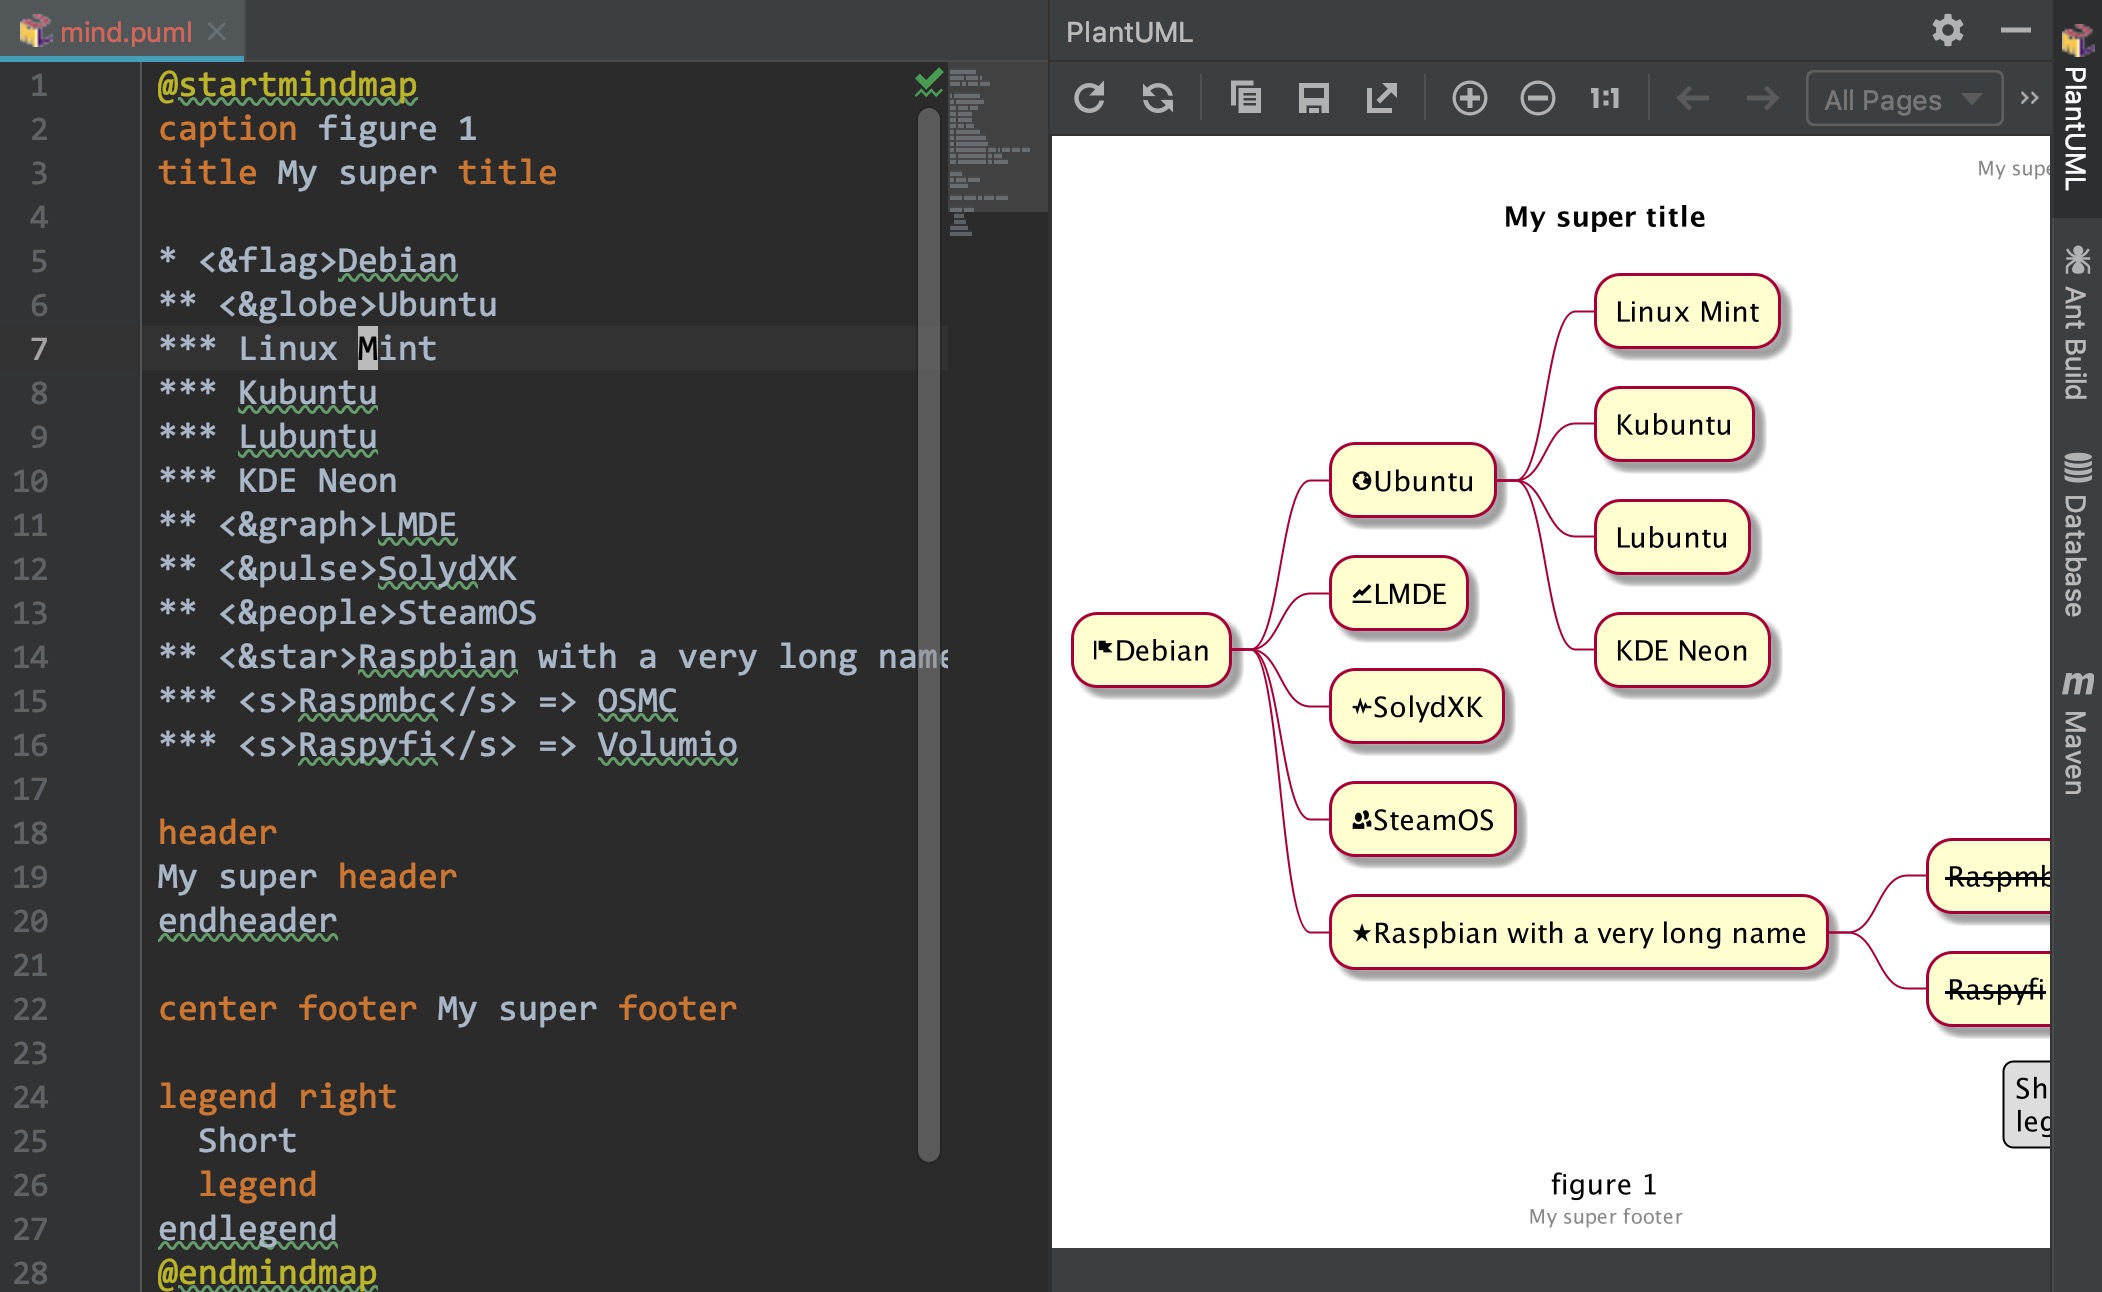Click '@startmindmap' on line 1
The width and height of the screenshot is (2102, 1292).
coord(288,85)
